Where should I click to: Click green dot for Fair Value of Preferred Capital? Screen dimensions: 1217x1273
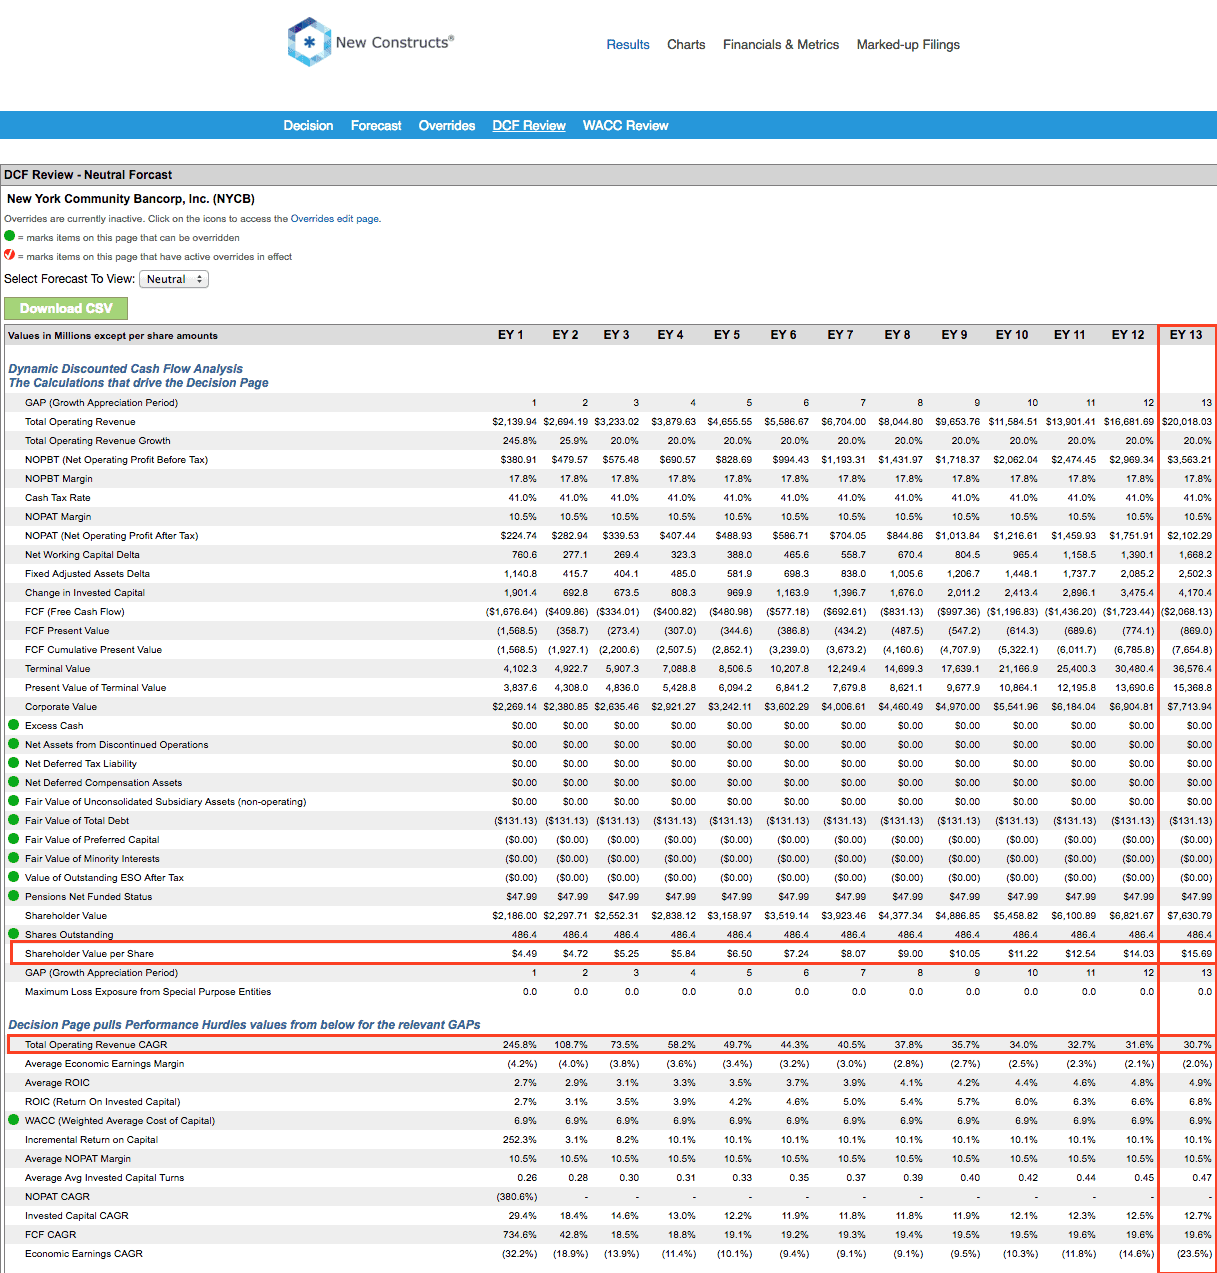point(14,839)
